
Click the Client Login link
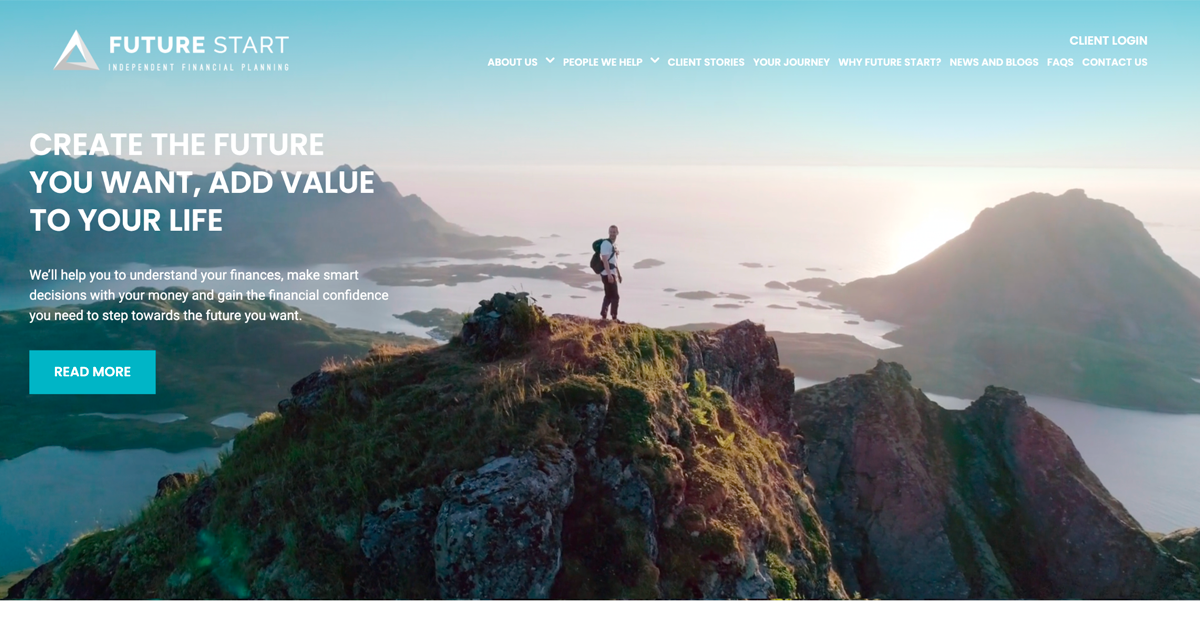point(1108,41)
